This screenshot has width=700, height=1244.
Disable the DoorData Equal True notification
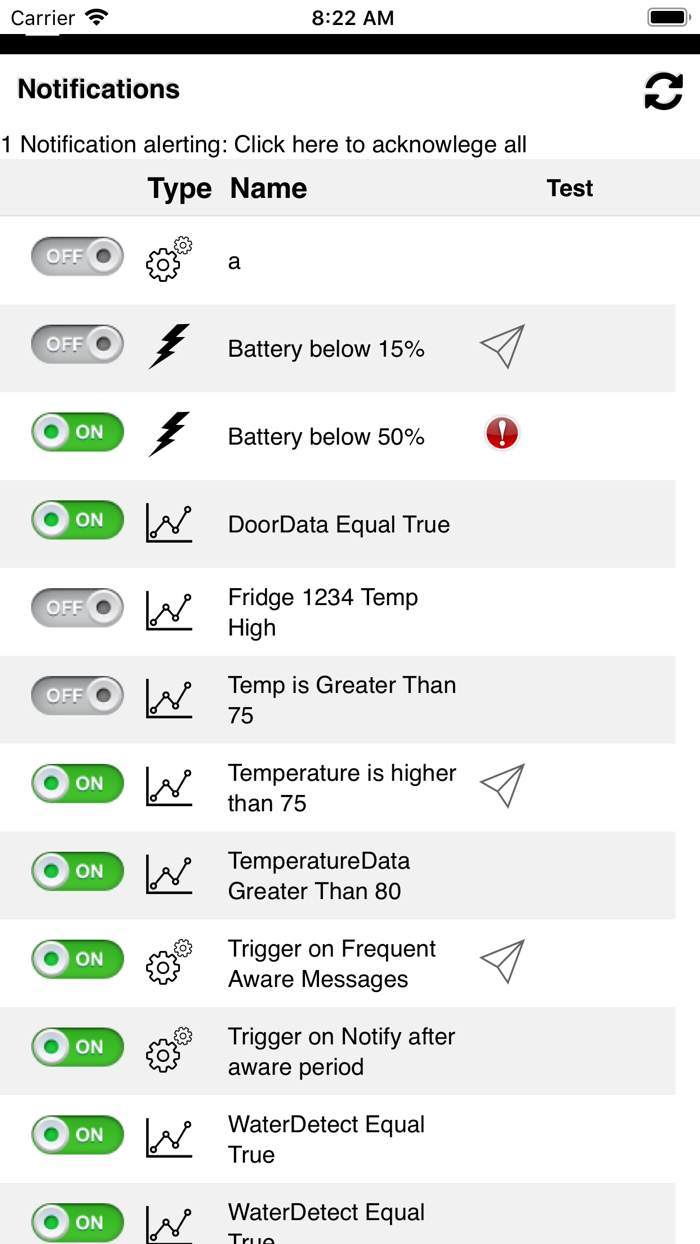coord(77,520)
